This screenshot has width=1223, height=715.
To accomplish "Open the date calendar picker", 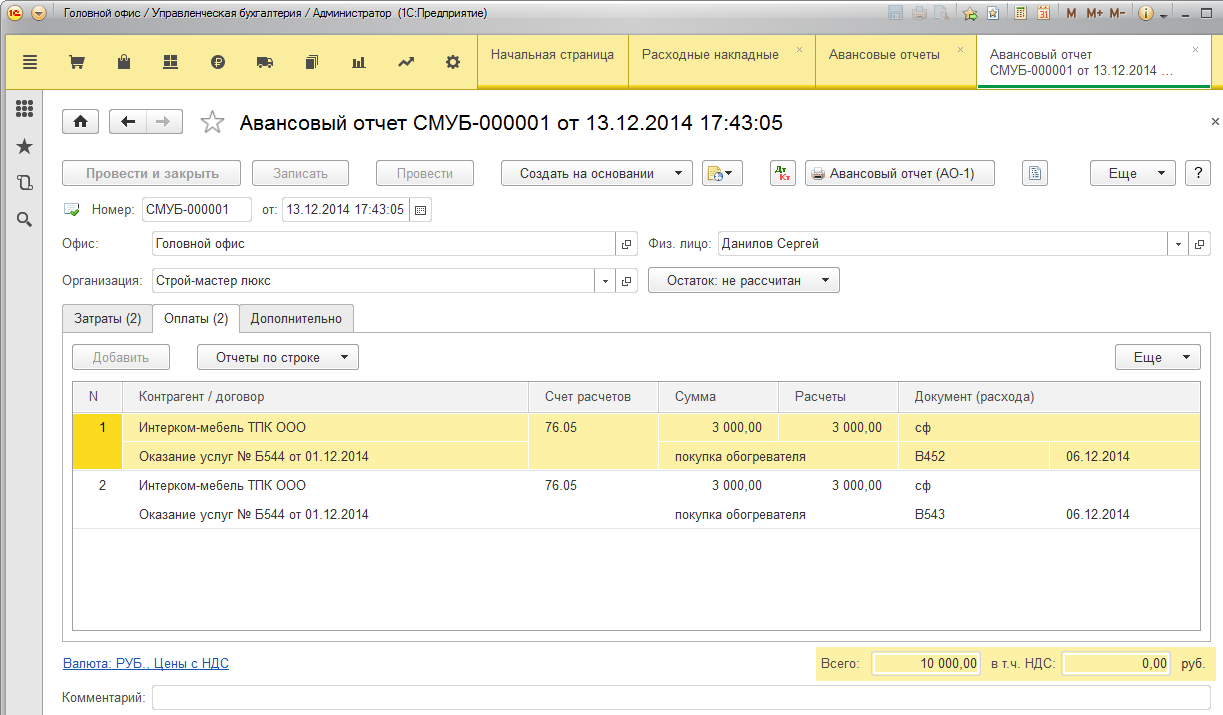I will point(421,210).
